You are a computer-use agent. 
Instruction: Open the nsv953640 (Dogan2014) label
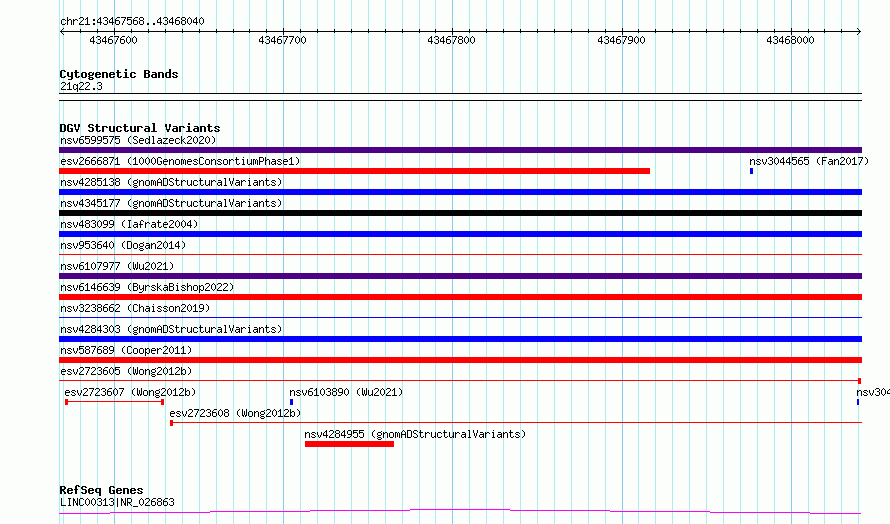(123, 245)
